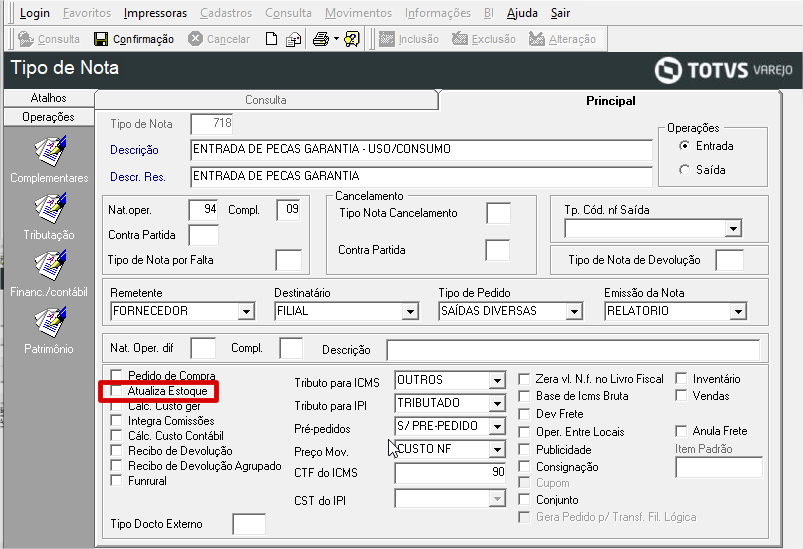Click the Sair menu item
Screen dimensions: 803x549
(560, 13)
